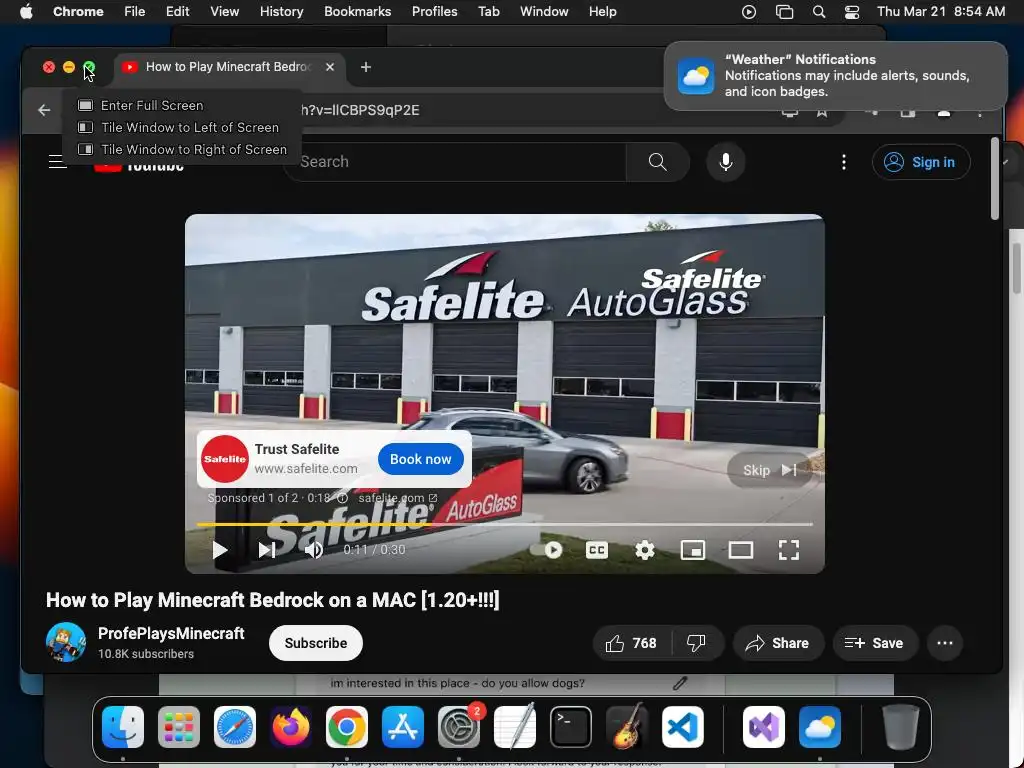Like the video with 768 likes
The image size is (1024, 768).
tap(631, 643)
